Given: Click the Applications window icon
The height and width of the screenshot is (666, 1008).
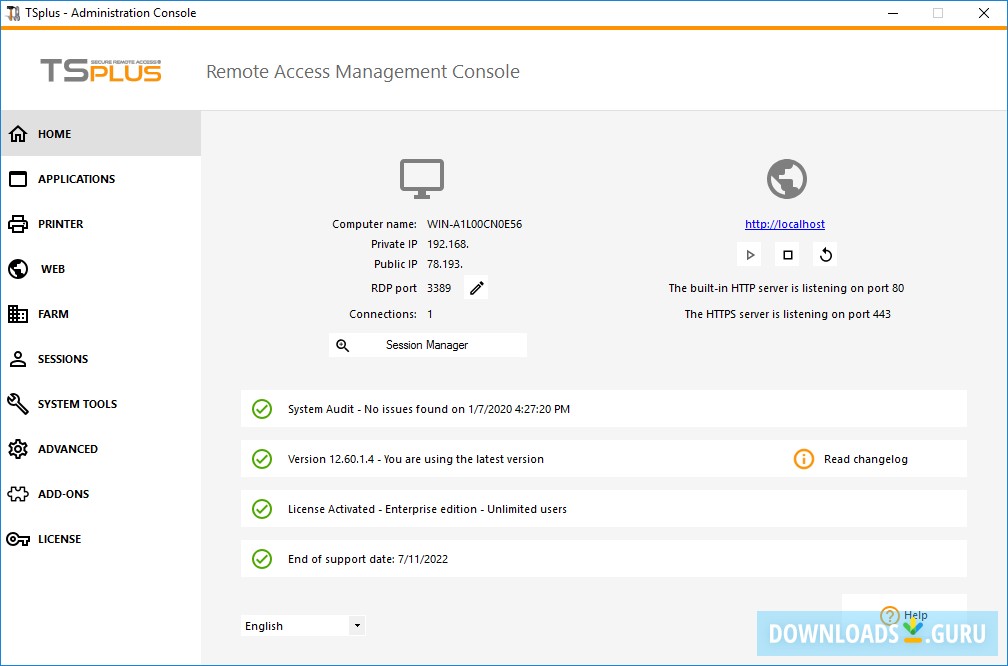Looking at the screenshot, I should click(x=18, y=179).
